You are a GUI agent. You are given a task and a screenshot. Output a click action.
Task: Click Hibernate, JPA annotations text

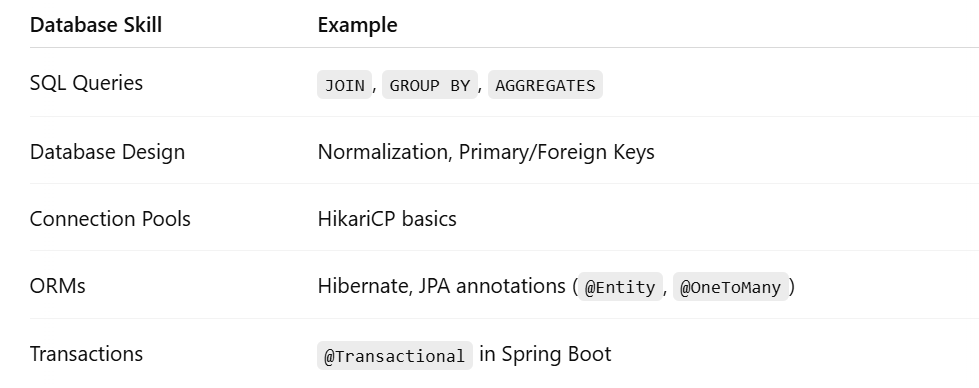[x=441, y=286]
